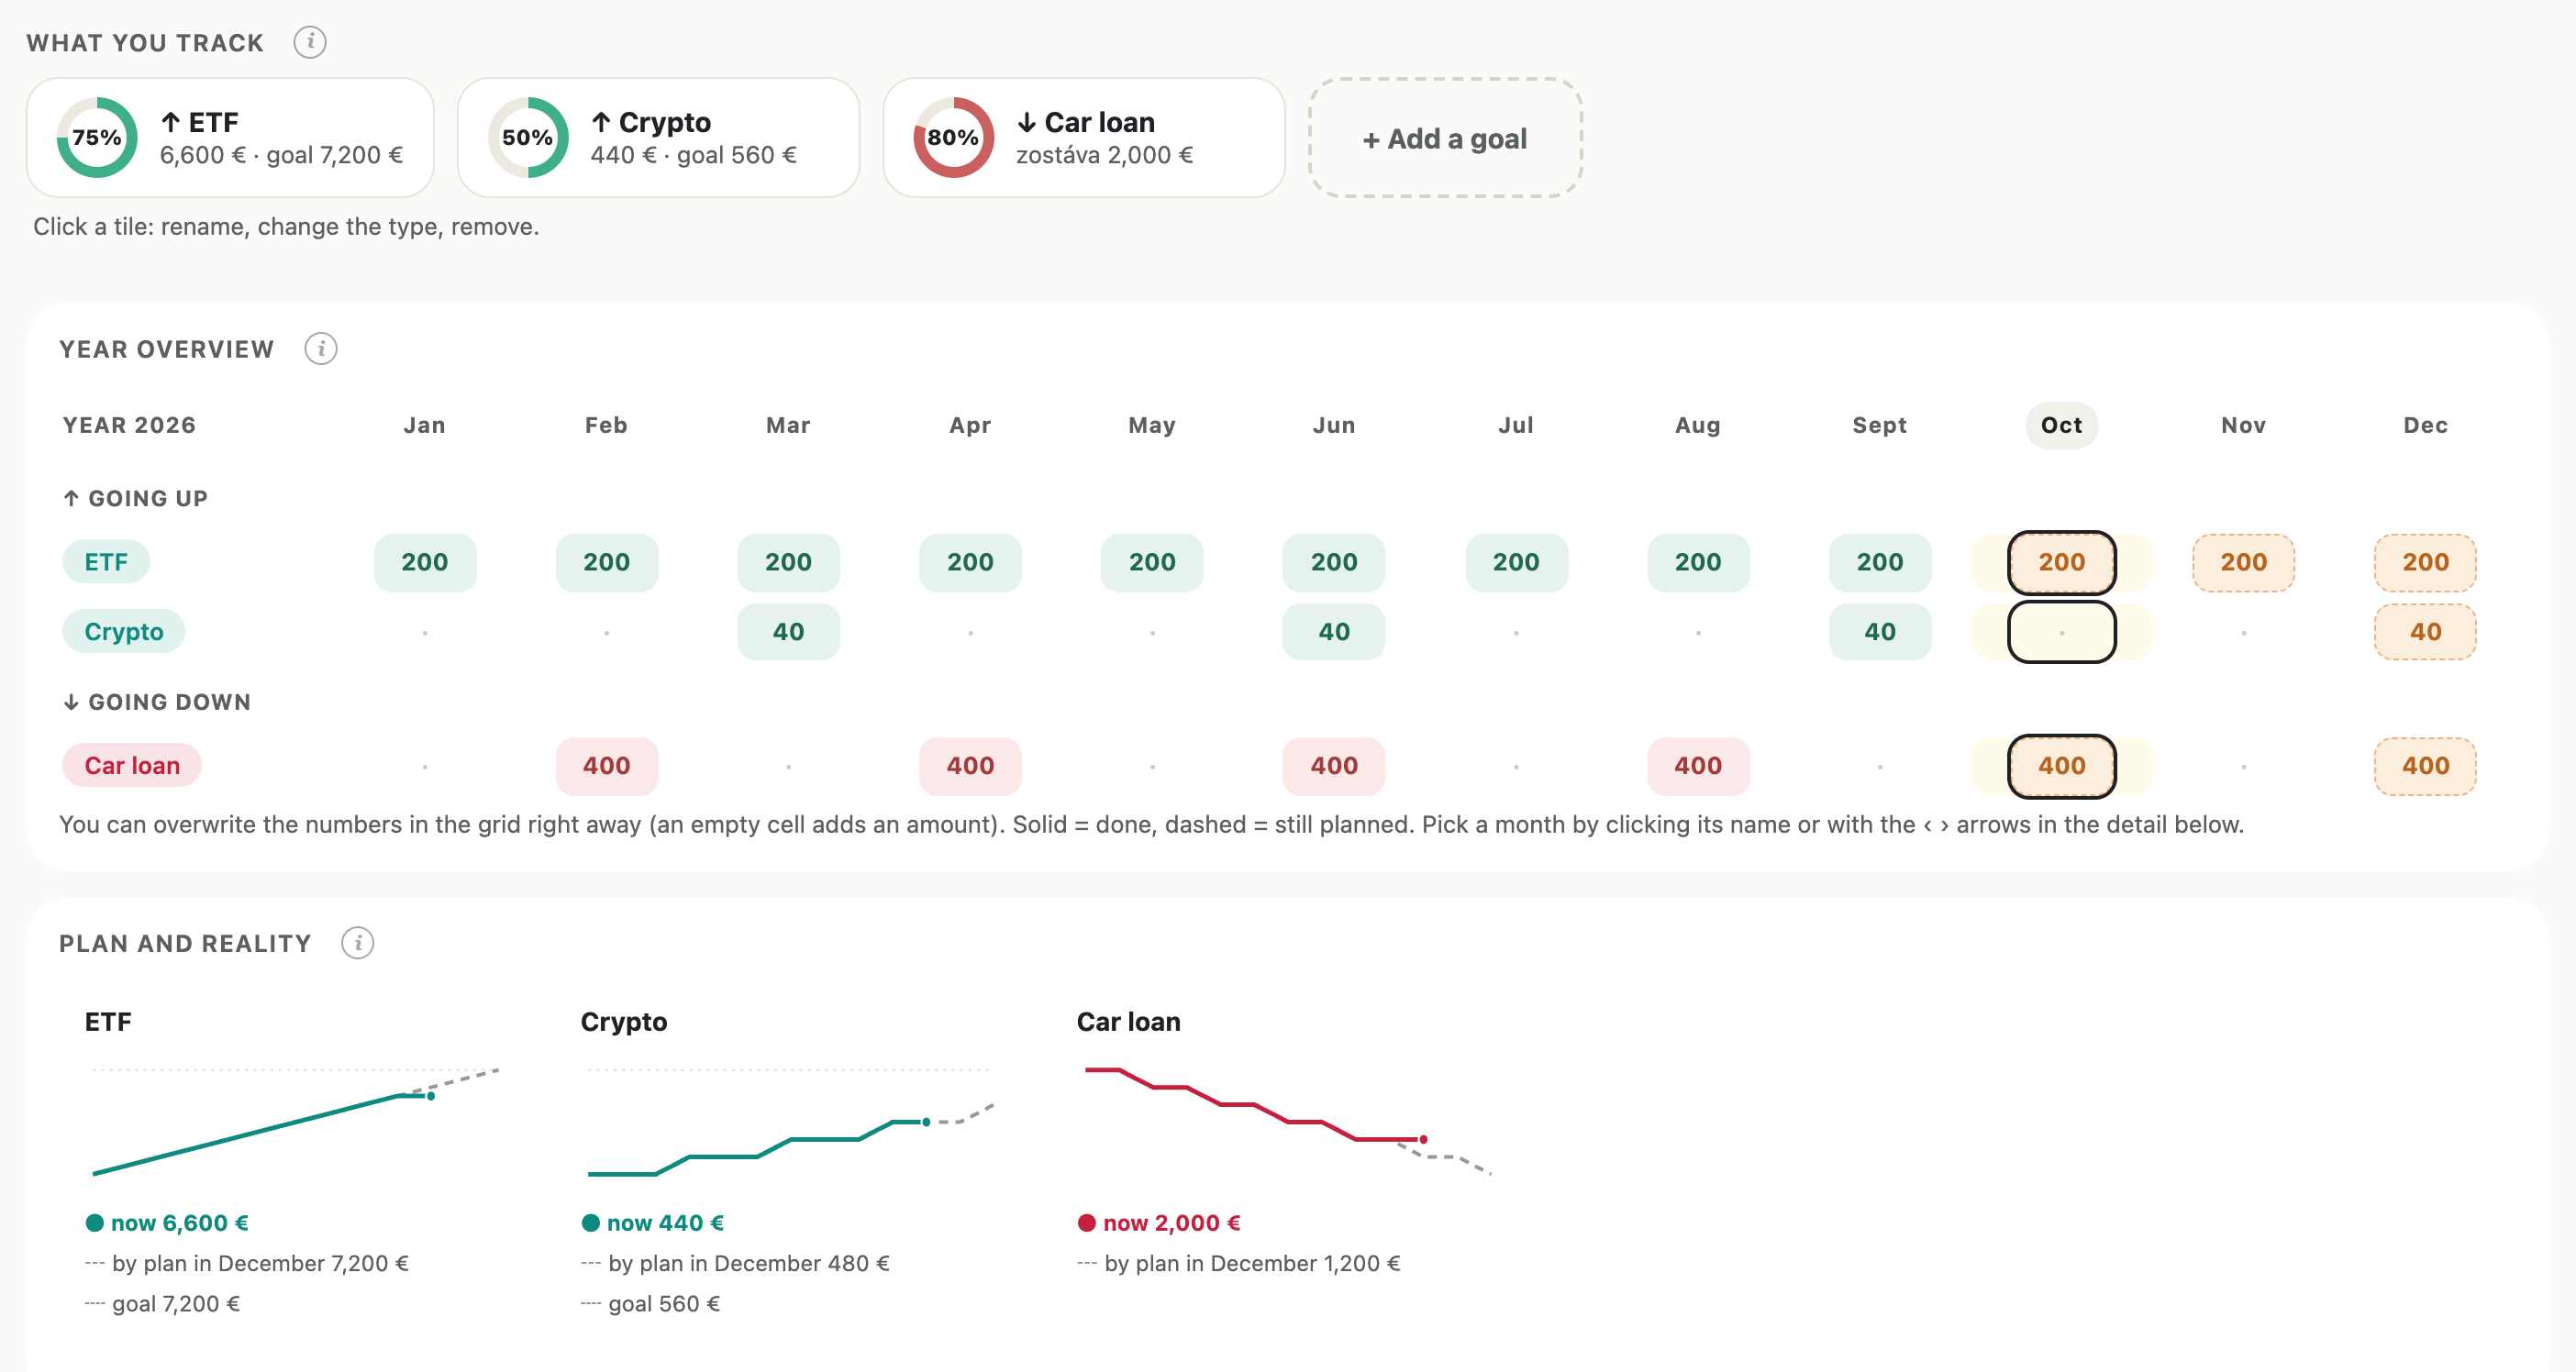Edit ETF October planned amount 200

pyautogui.click(x=2062, y=563)
